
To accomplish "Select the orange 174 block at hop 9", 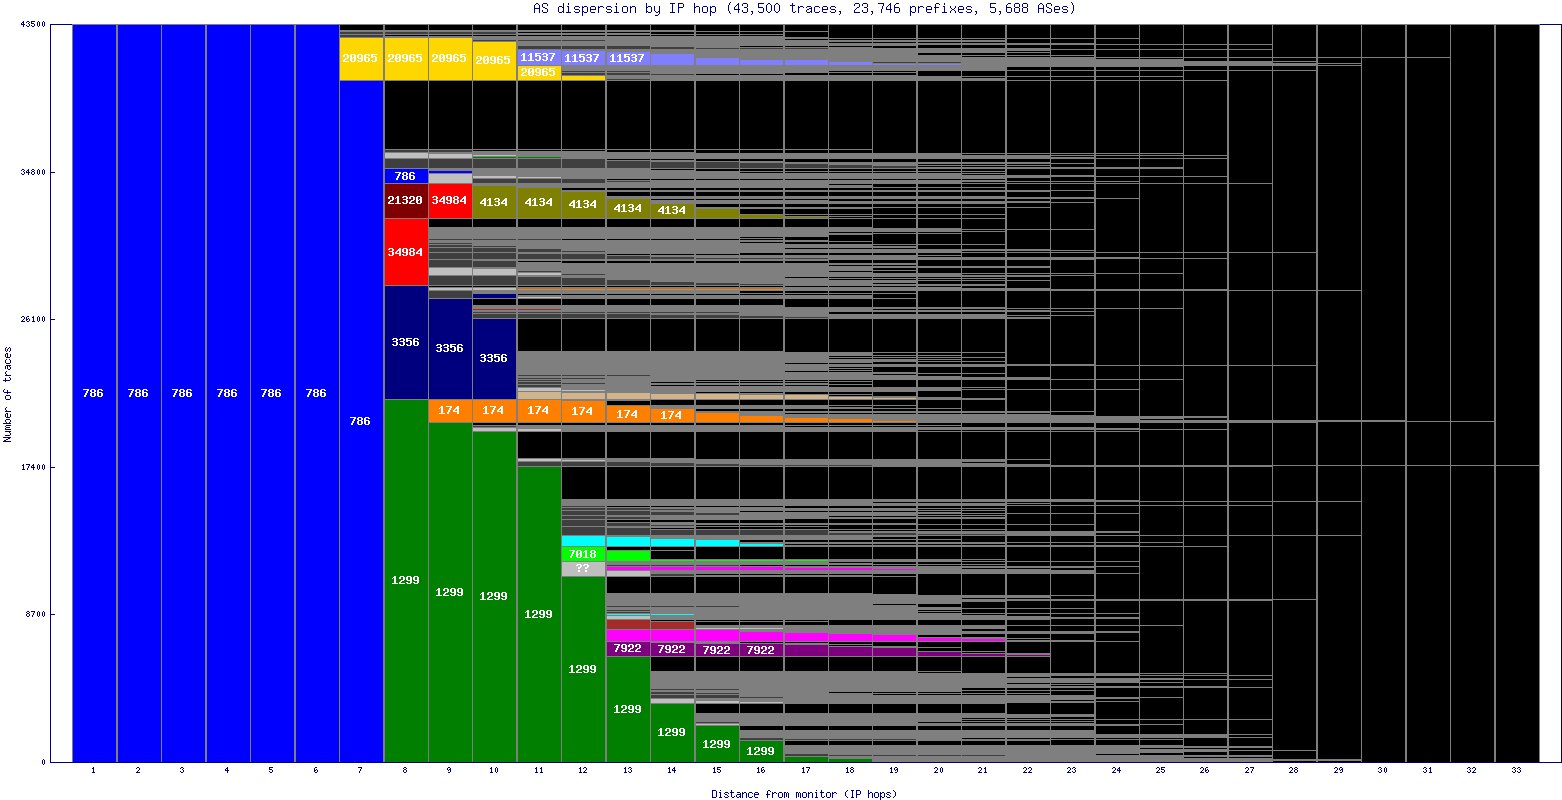I will coord(450,410).
